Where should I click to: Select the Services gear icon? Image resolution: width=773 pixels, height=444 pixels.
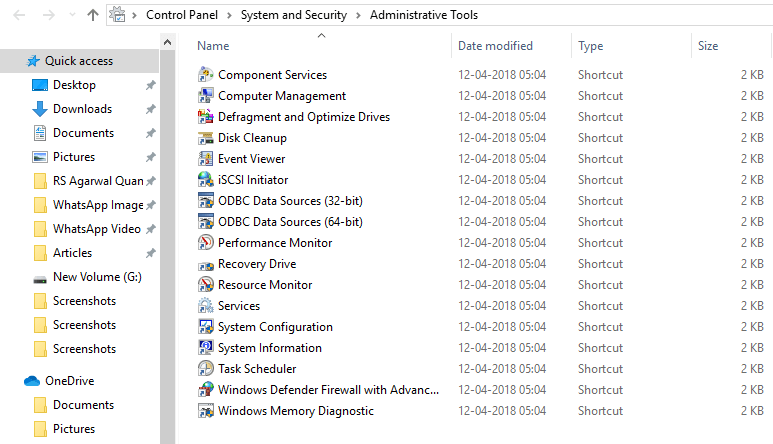(206, 306)
